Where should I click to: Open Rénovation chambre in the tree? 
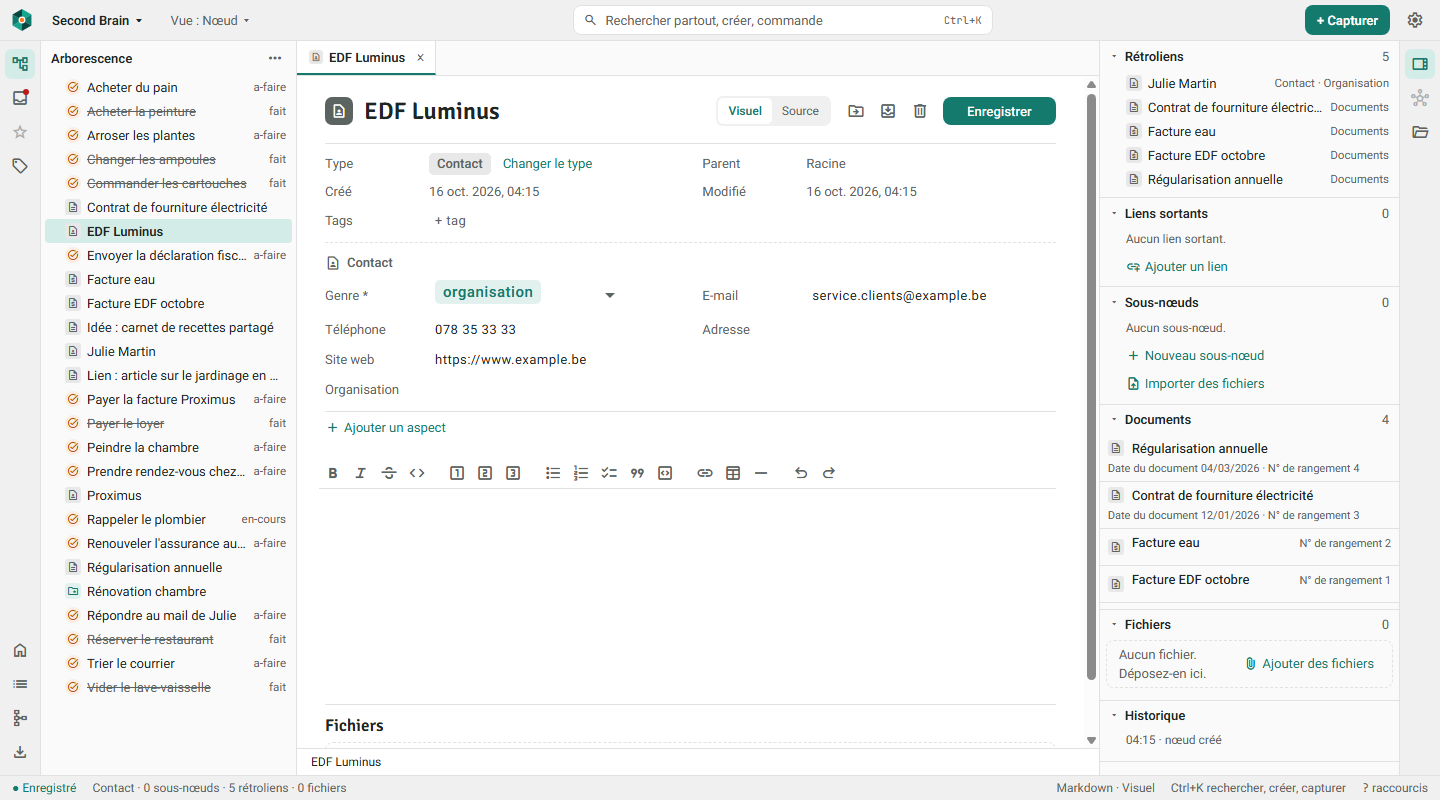tap(168, 592)
